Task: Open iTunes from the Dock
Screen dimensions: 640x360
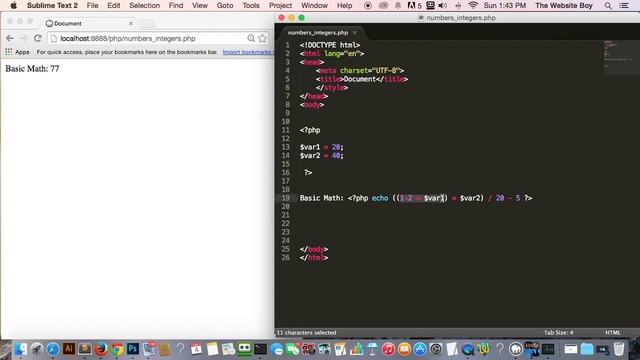Action: 388,349
